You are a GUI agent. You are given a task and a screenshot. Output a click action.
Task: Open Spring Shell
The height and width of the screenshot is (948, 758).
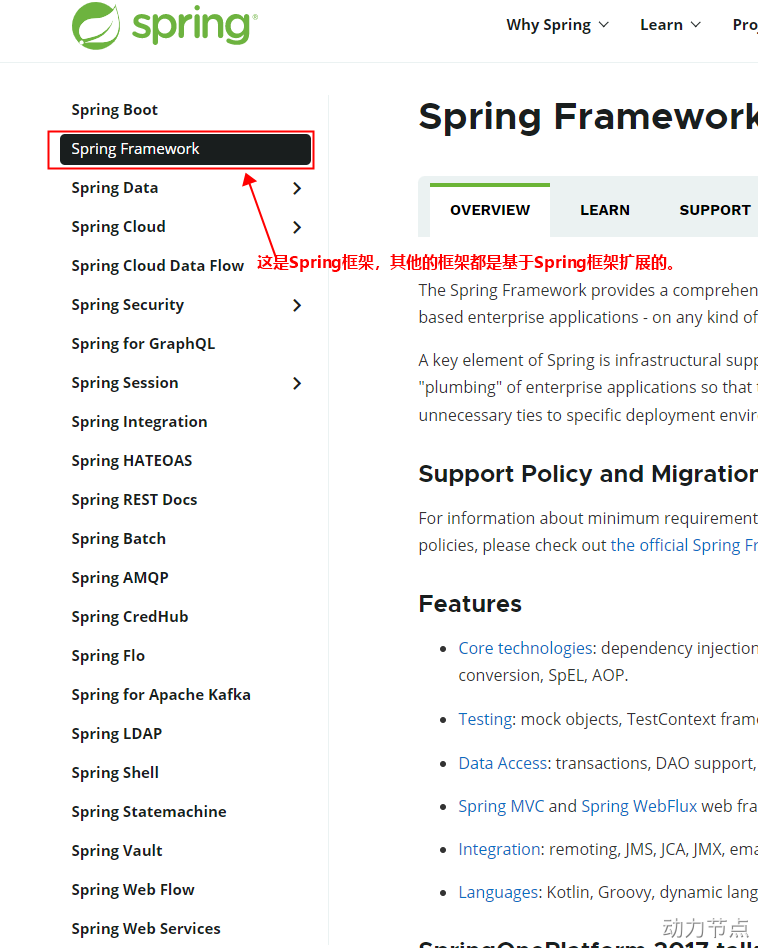click(x=115, y=773)
